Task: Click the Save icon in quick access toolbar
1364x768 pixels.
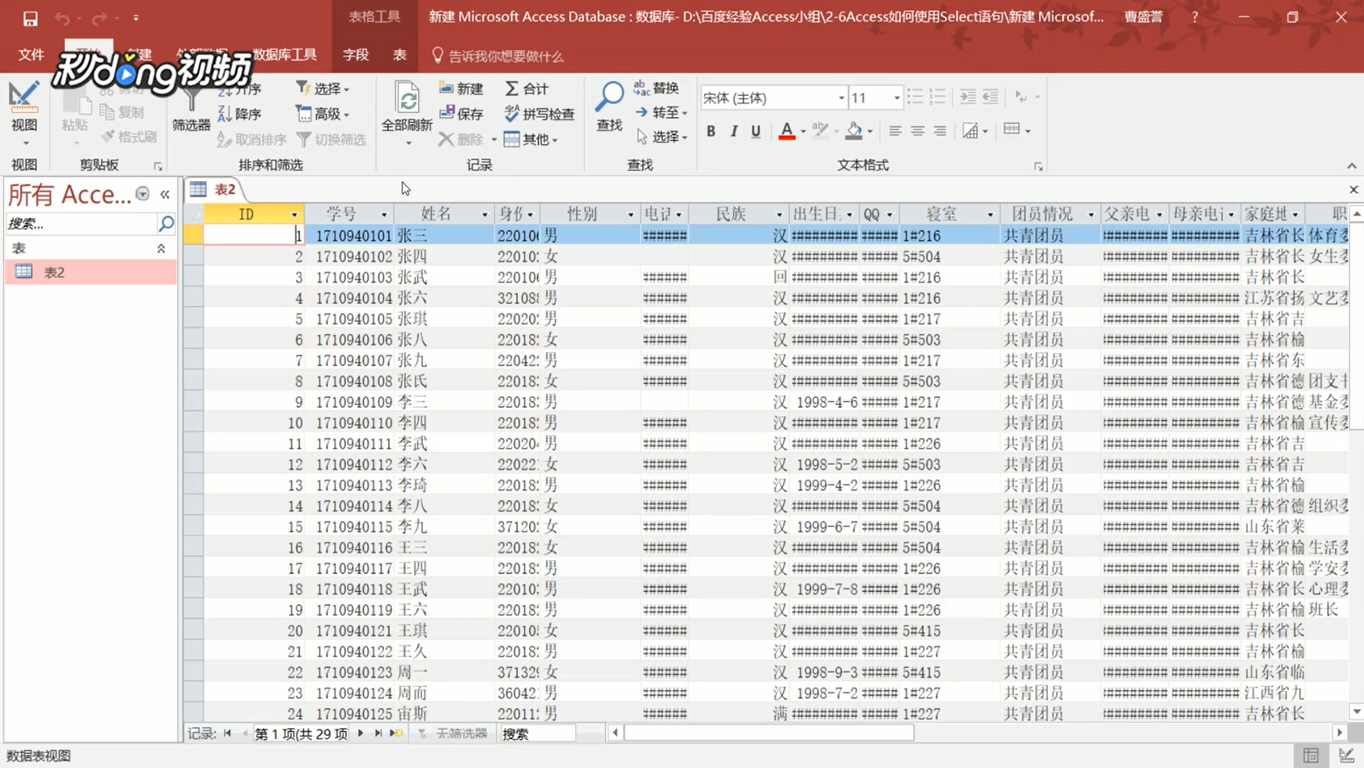Action: (x=30, y=18)
